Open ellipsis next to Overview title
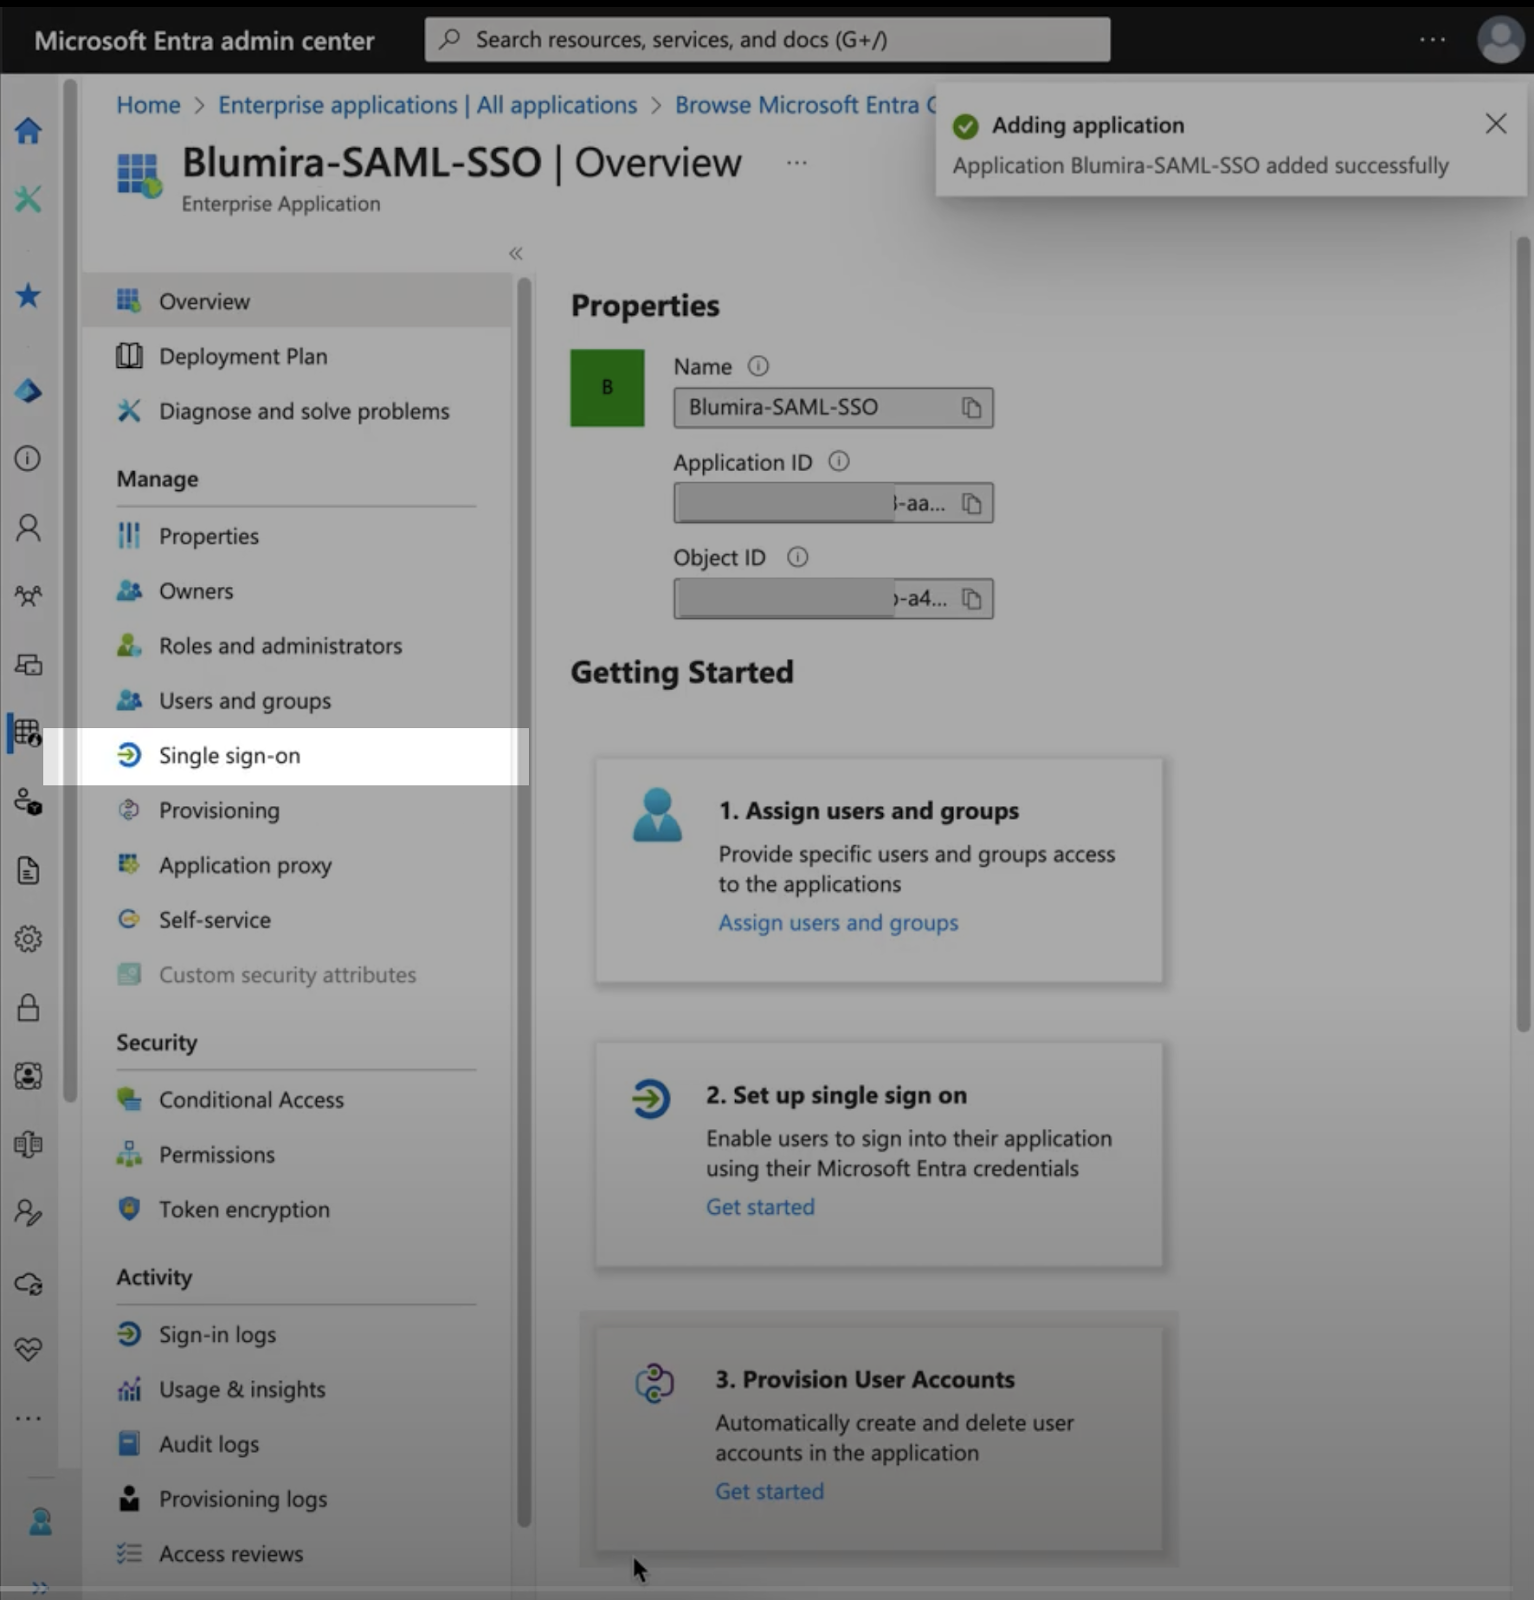The height and width of the screenshot is (1600, 1534). tap(796, 162)
